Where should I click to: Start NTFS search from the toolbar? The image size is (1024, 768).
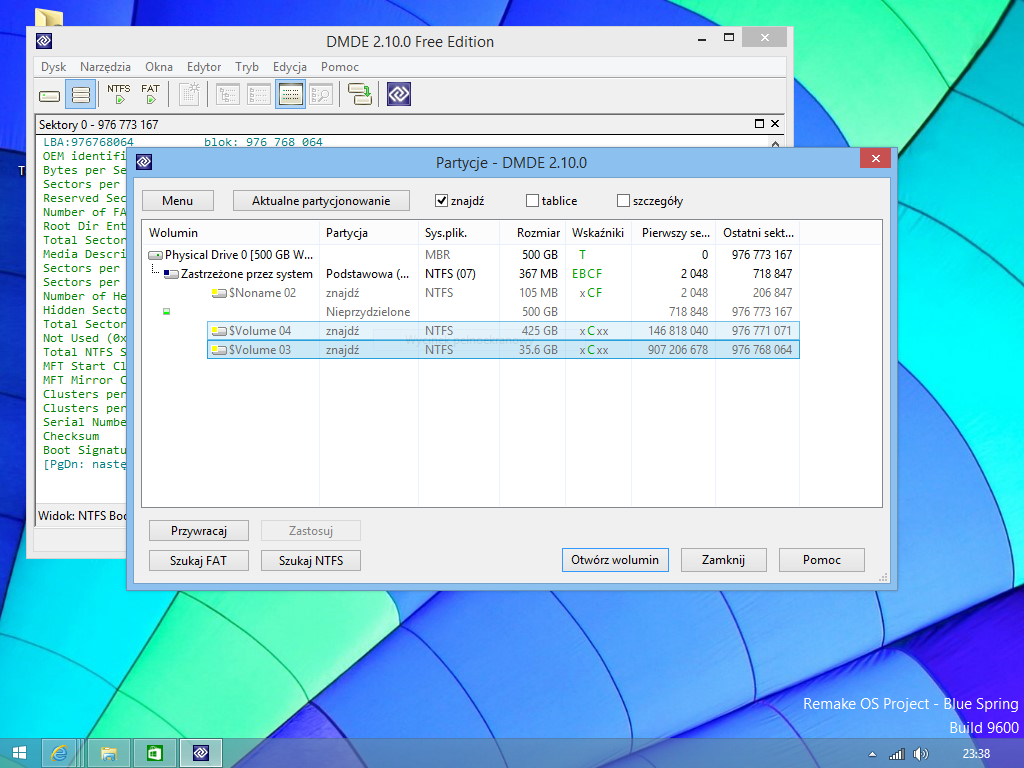click(x=119, y=94)
